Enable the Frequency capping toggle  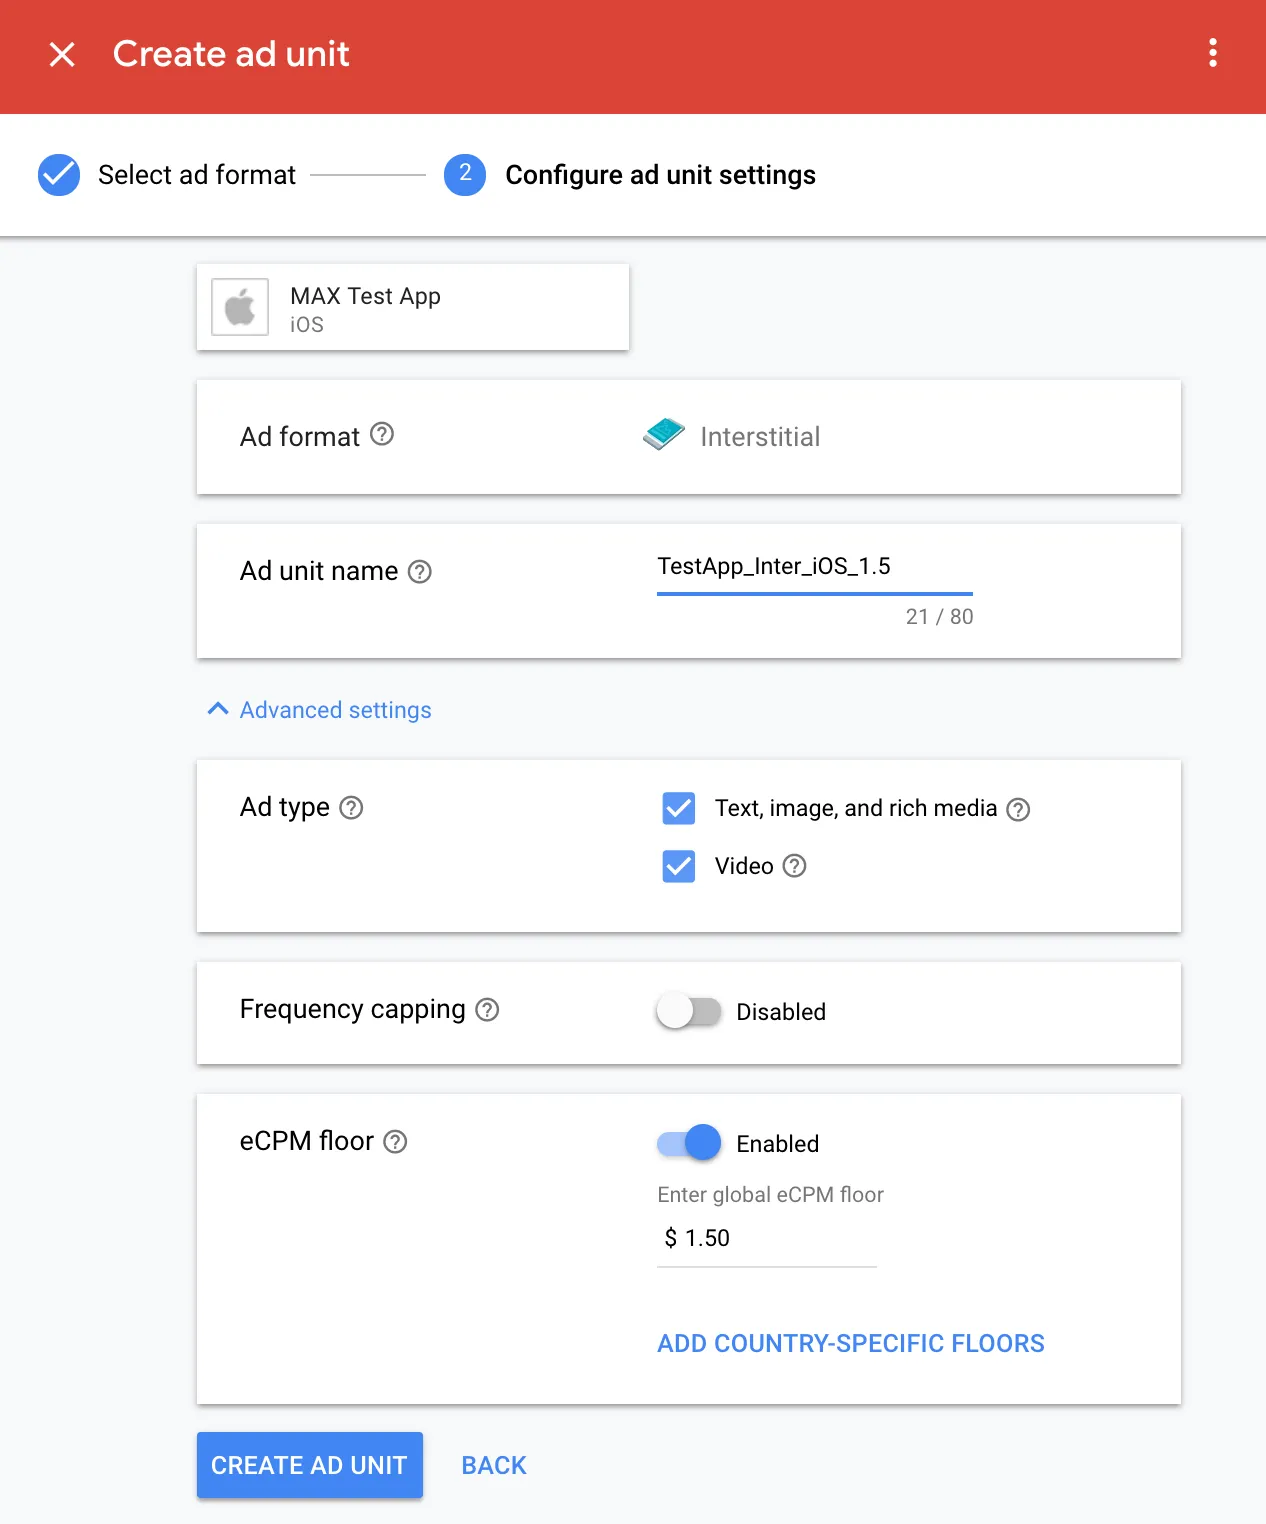pos(689,1011)
